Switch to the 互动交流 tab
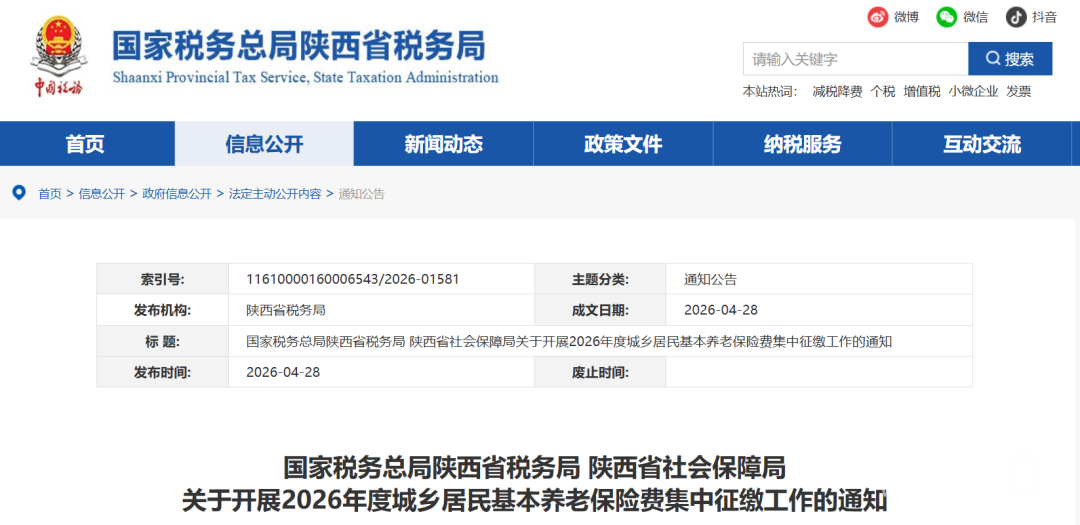Image resolution: width=1080 pixels, height=525 pixels. [x=982, y=144]
